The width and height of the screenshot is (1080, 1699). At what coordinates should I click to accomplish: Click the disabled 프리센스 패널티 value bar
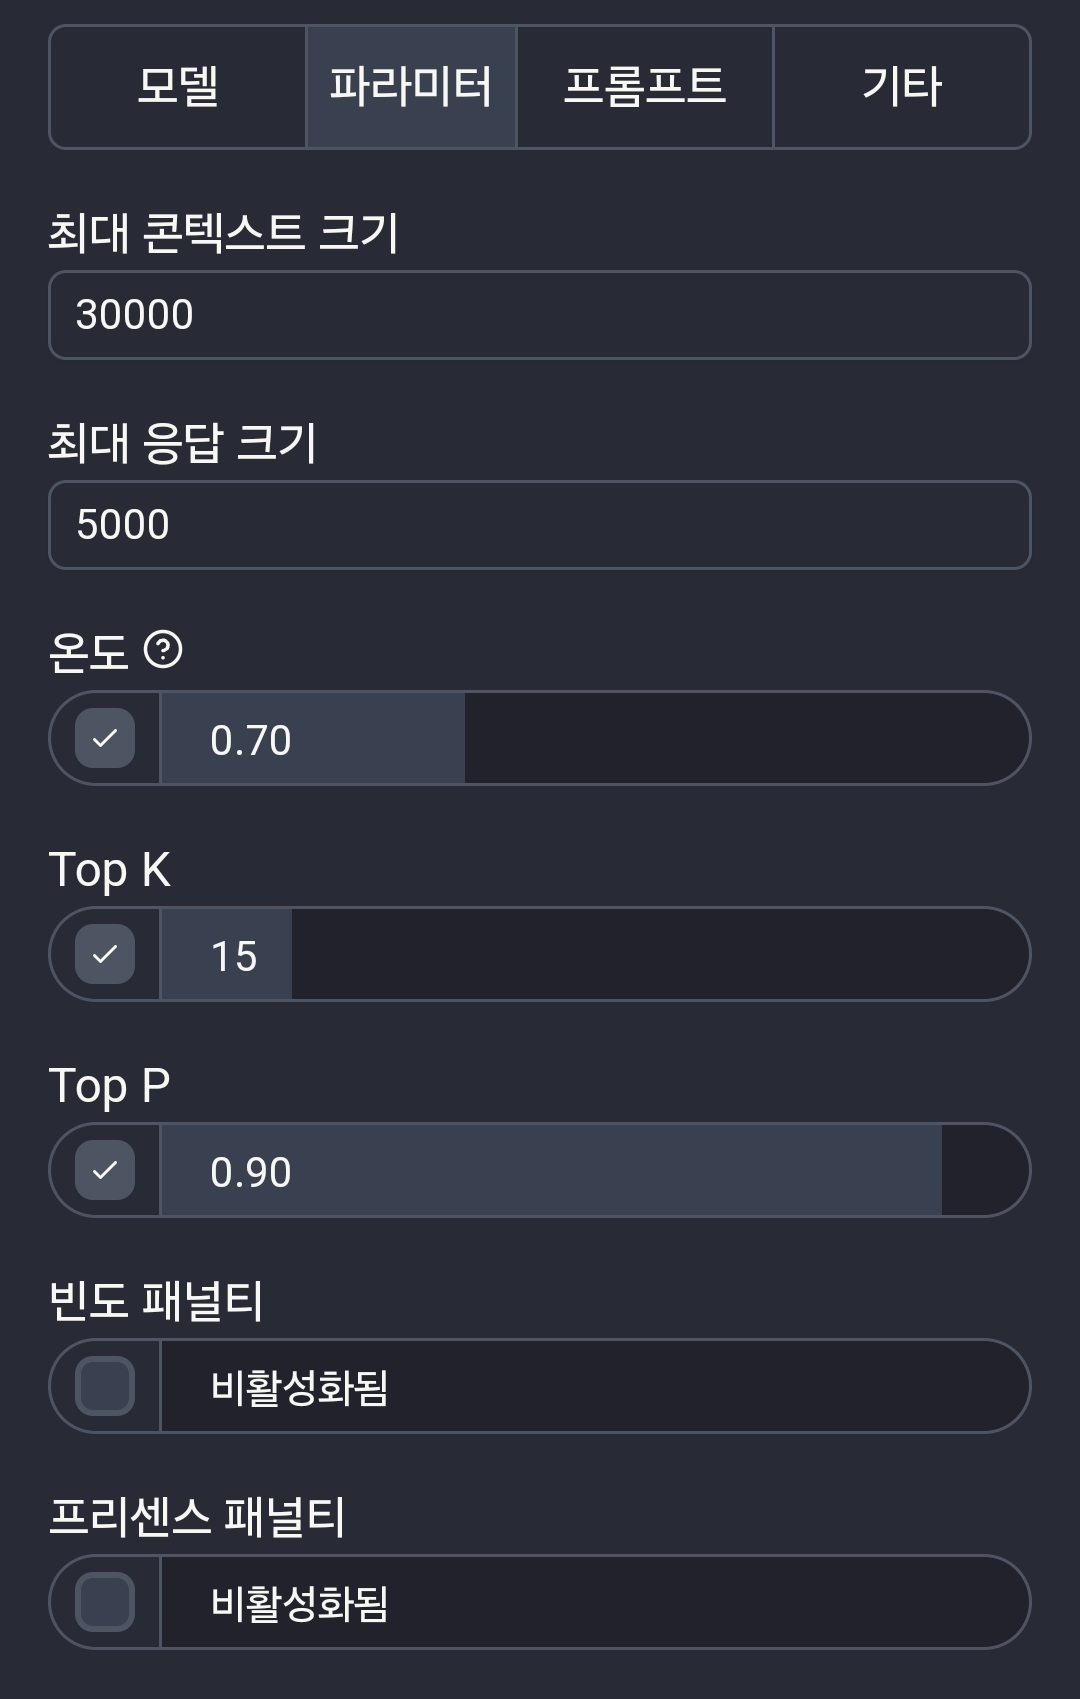point(595,1602)
